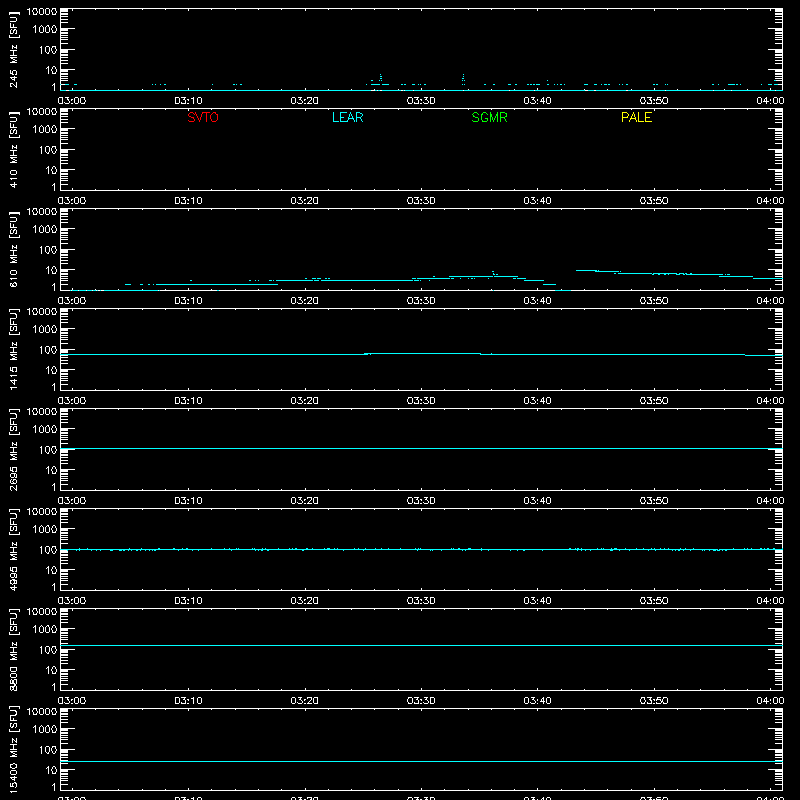Click the 04:00 tick label below 4995 MHz plot
This screenshot has height=800, width=800.
(x=770, y=601)
